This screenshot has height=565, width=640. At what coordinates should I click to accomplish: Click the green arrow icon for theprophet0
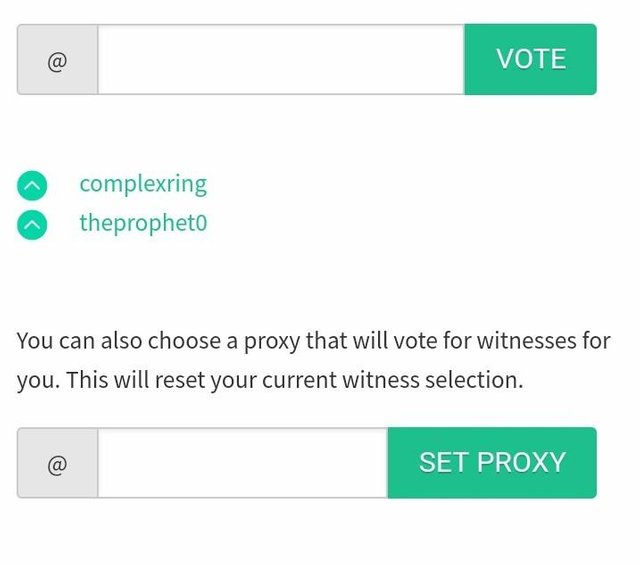32,225
